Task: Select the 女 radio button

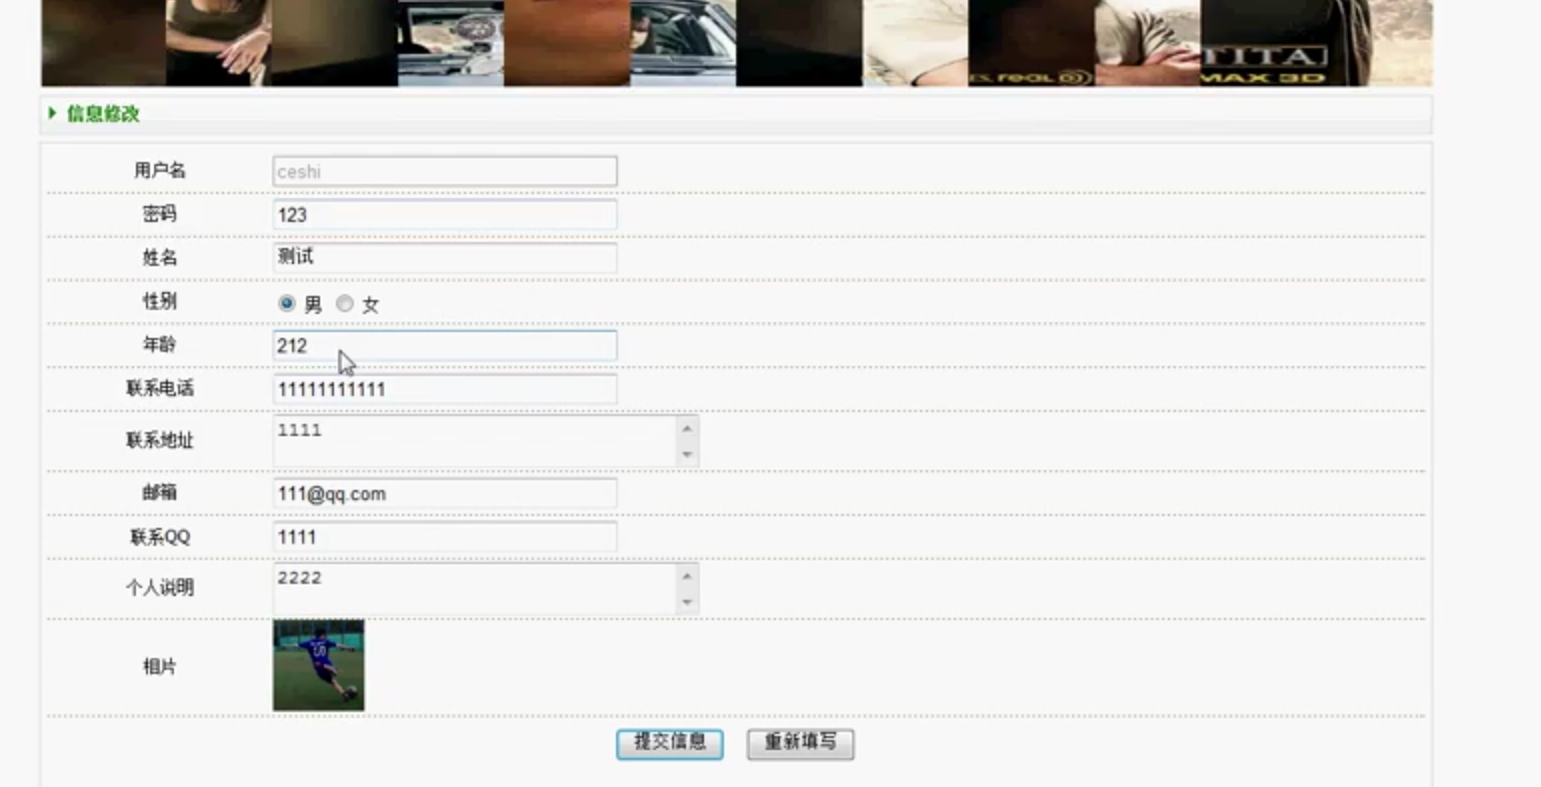Action: click(x=345, y=303)
